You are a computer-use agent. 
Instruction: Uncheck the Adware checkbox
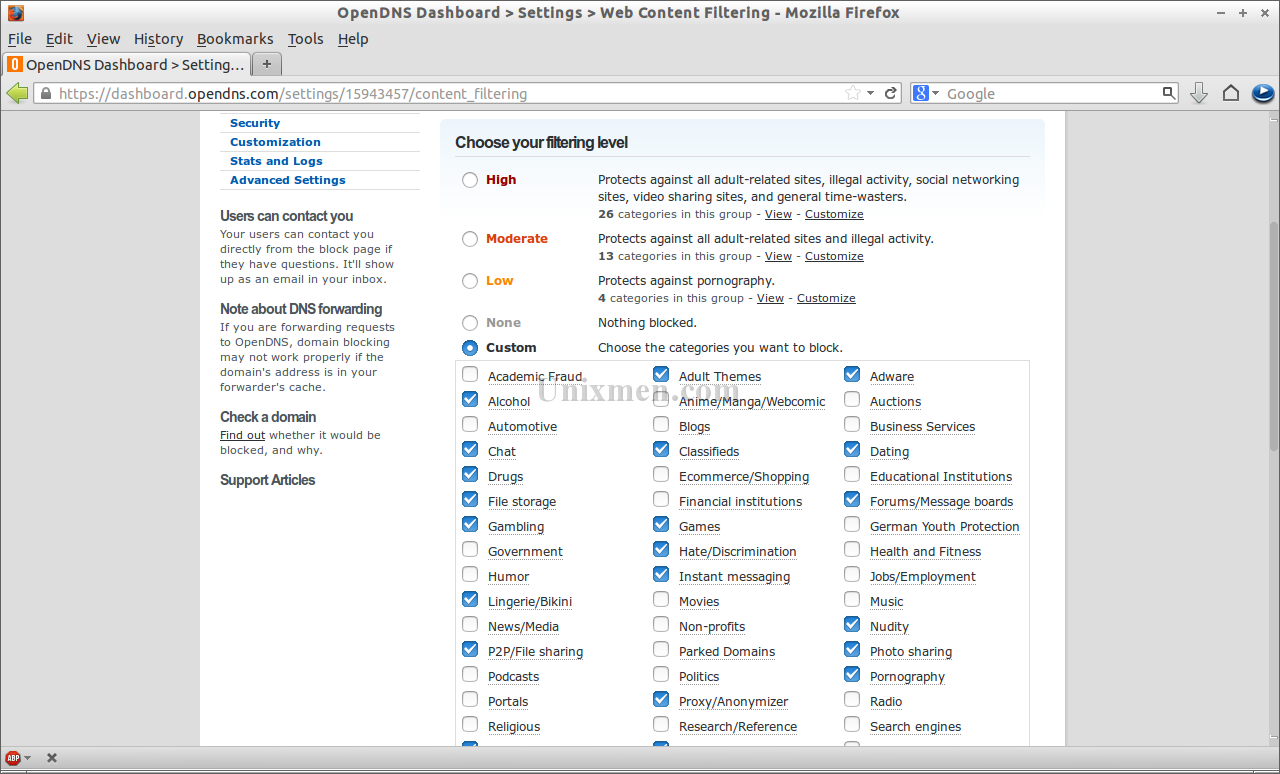852,374
